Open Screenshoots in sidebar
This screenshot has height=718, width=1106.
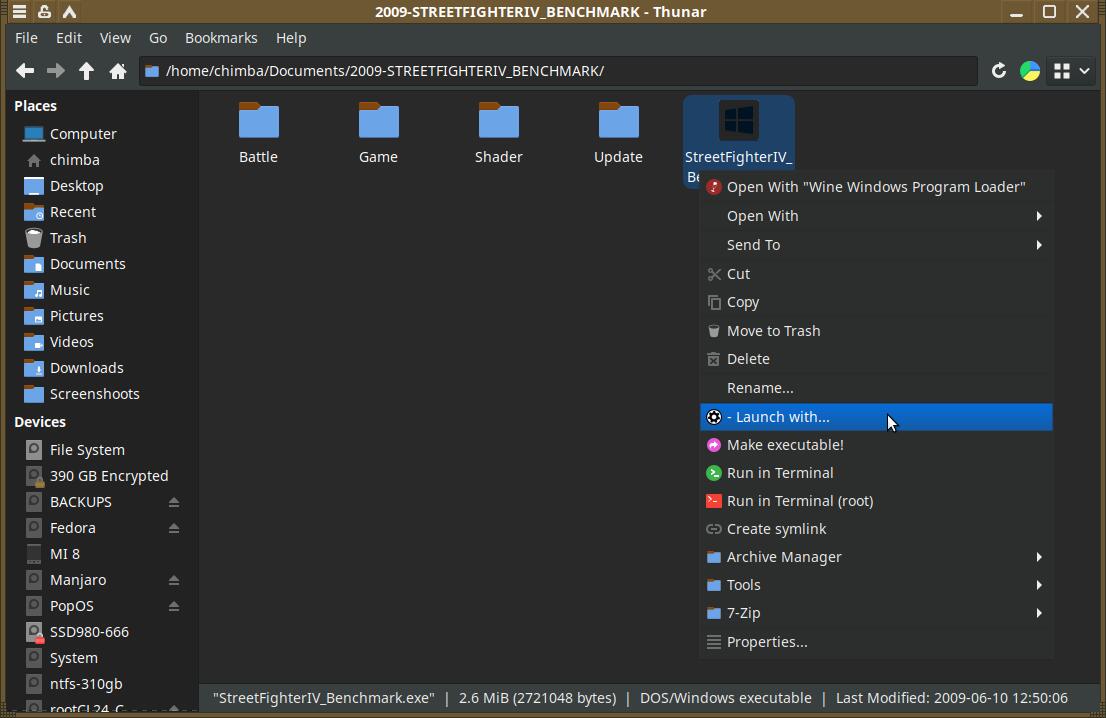[100, 395]
